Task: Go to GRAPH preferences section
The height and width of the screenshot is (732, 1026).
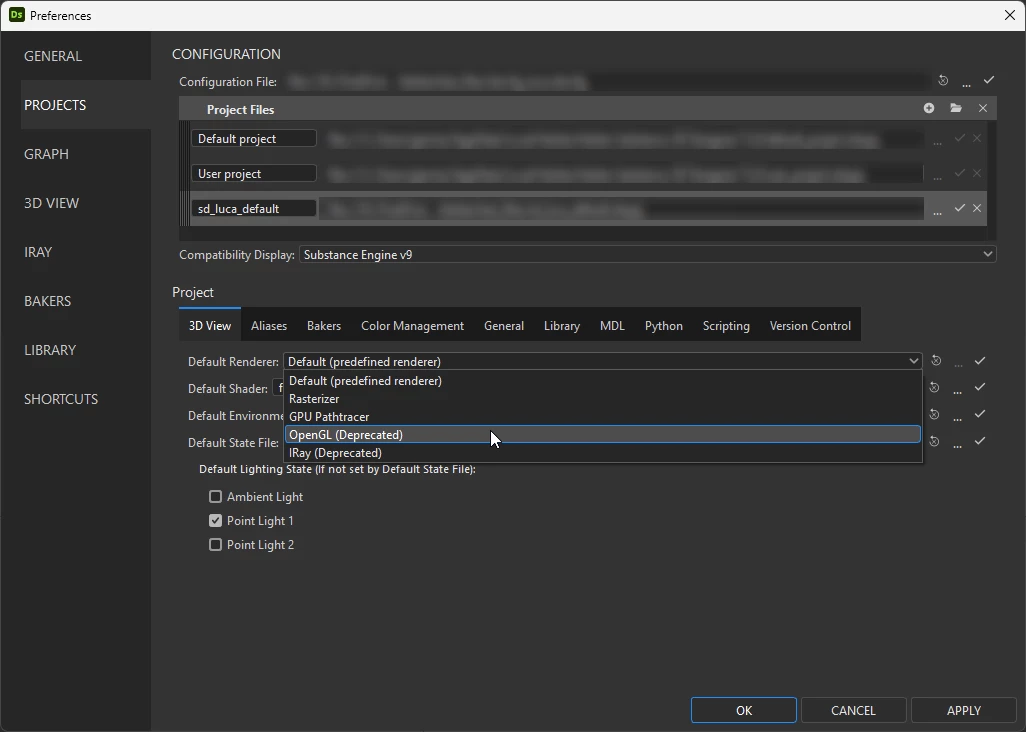Action: pos(86,154)
